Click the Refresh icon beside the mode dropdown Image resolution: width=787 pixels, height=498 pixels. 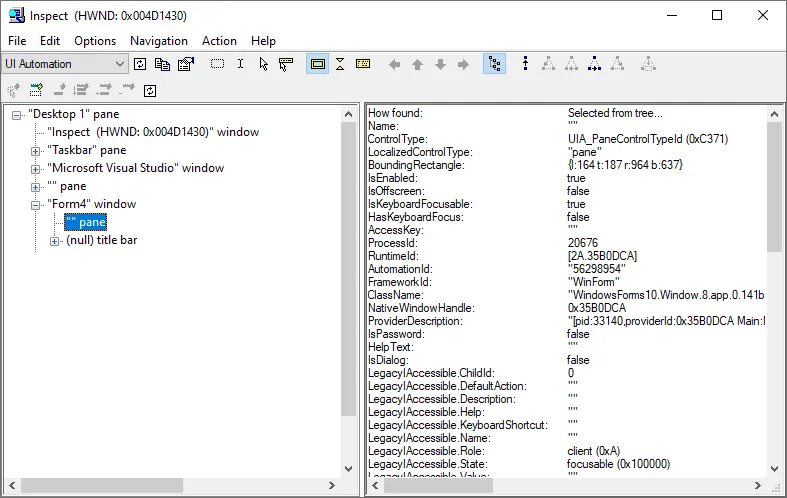click(x=140, y=64)
